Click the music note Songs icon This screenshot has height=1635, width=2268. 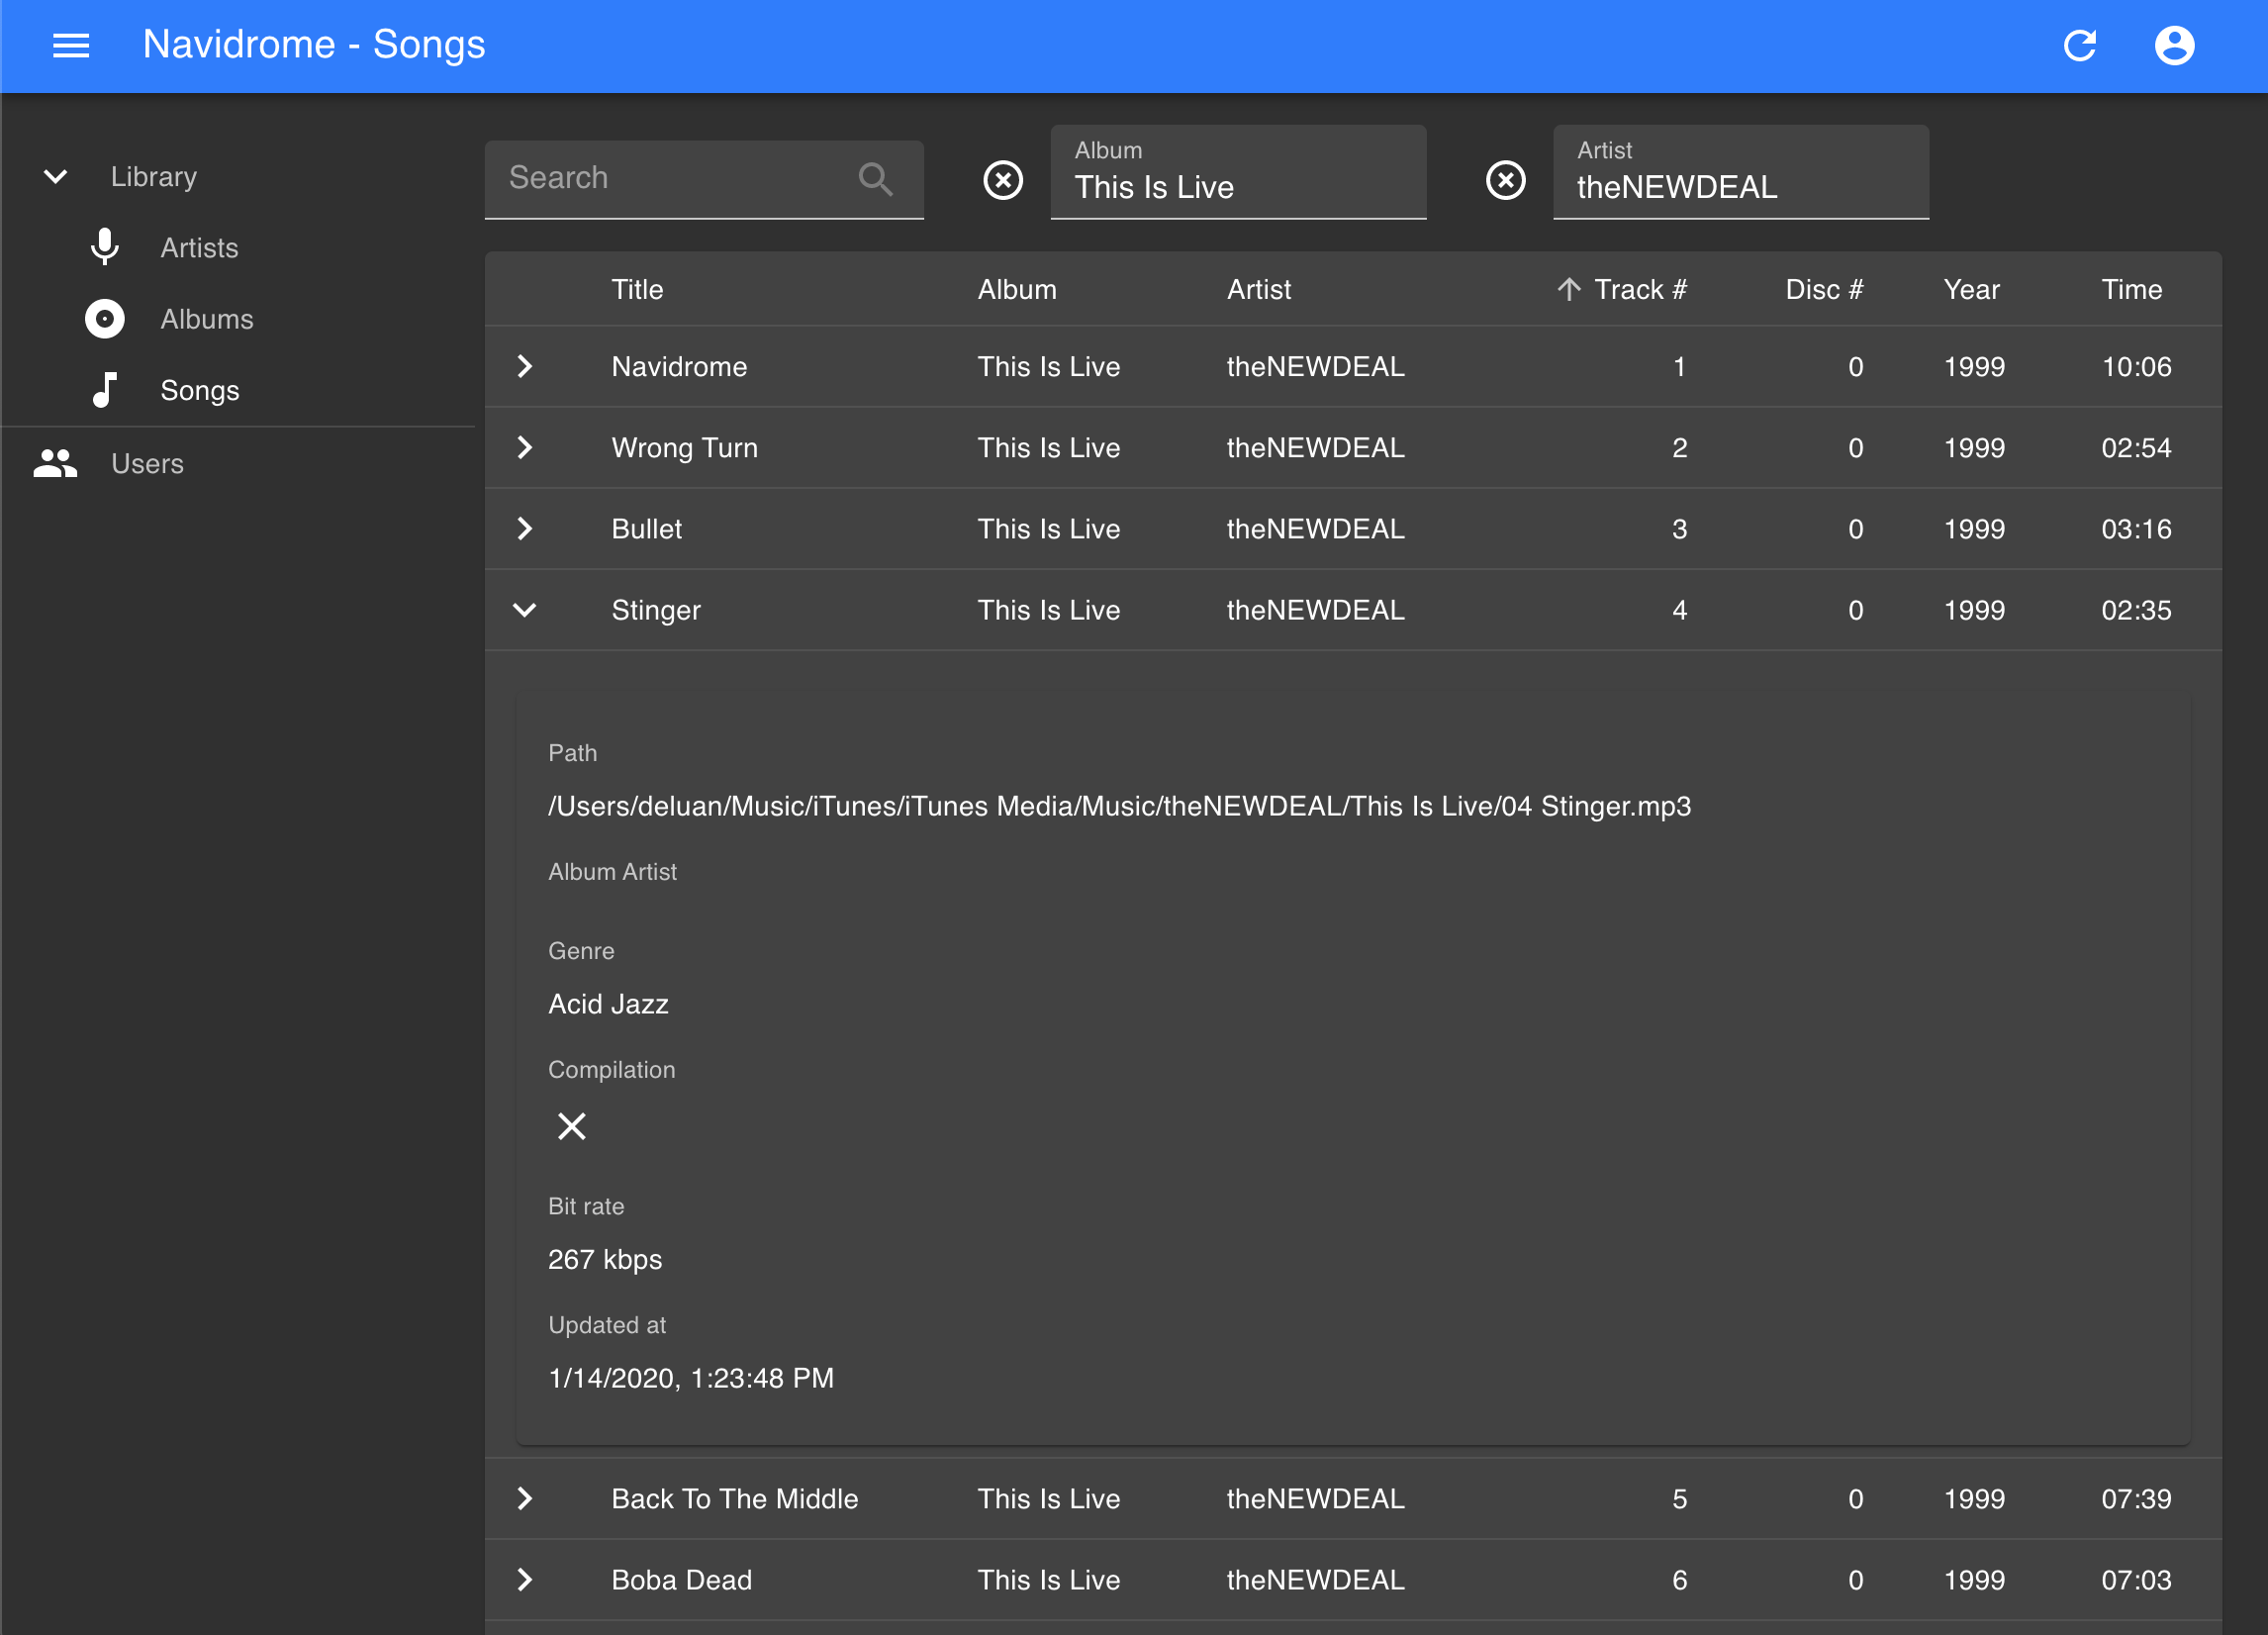[104, 390]
